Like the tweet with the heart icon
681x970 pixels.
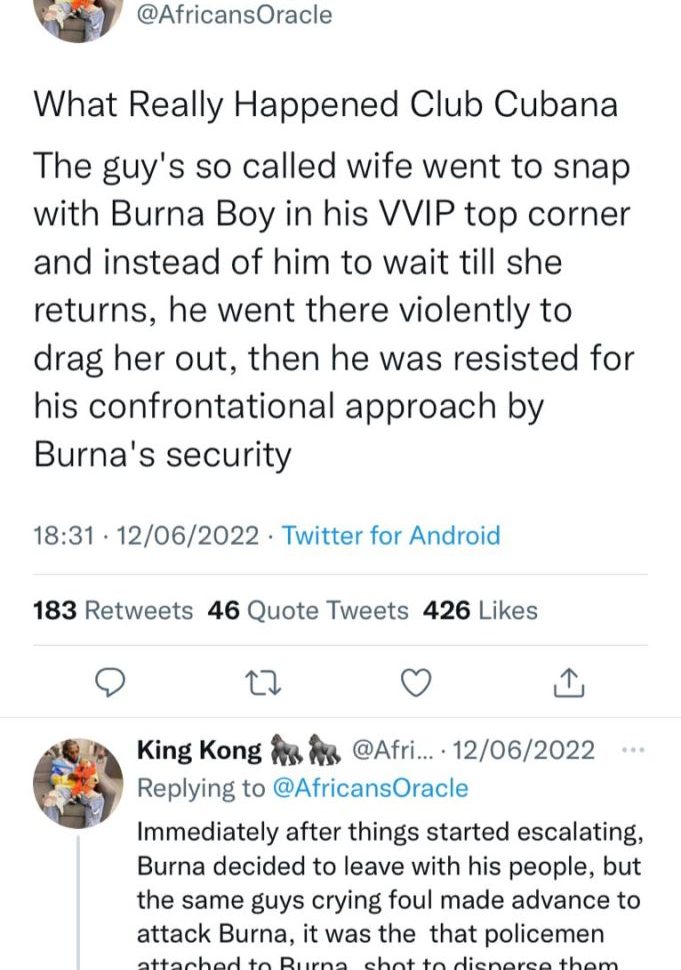click(415, 682)
